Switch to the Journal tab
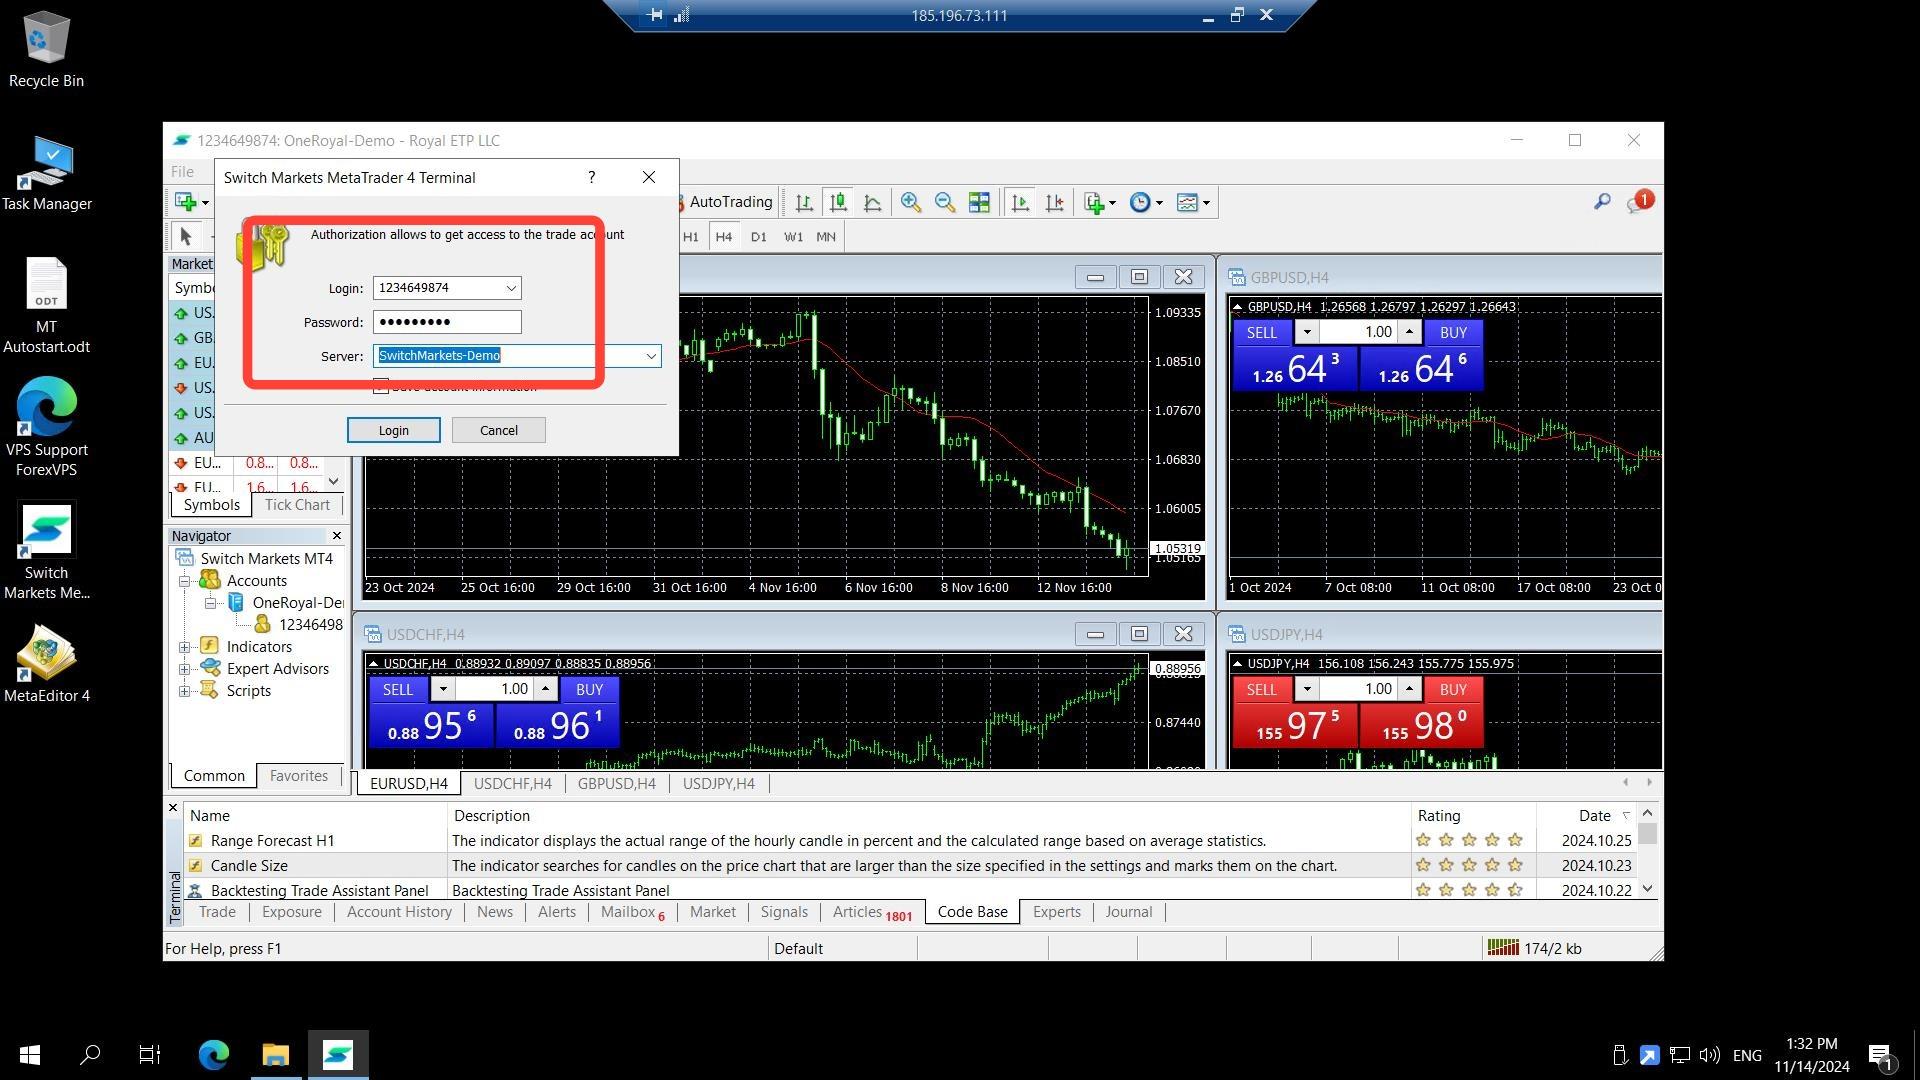This screenshot has height=1080, width=1920. 1129,912
